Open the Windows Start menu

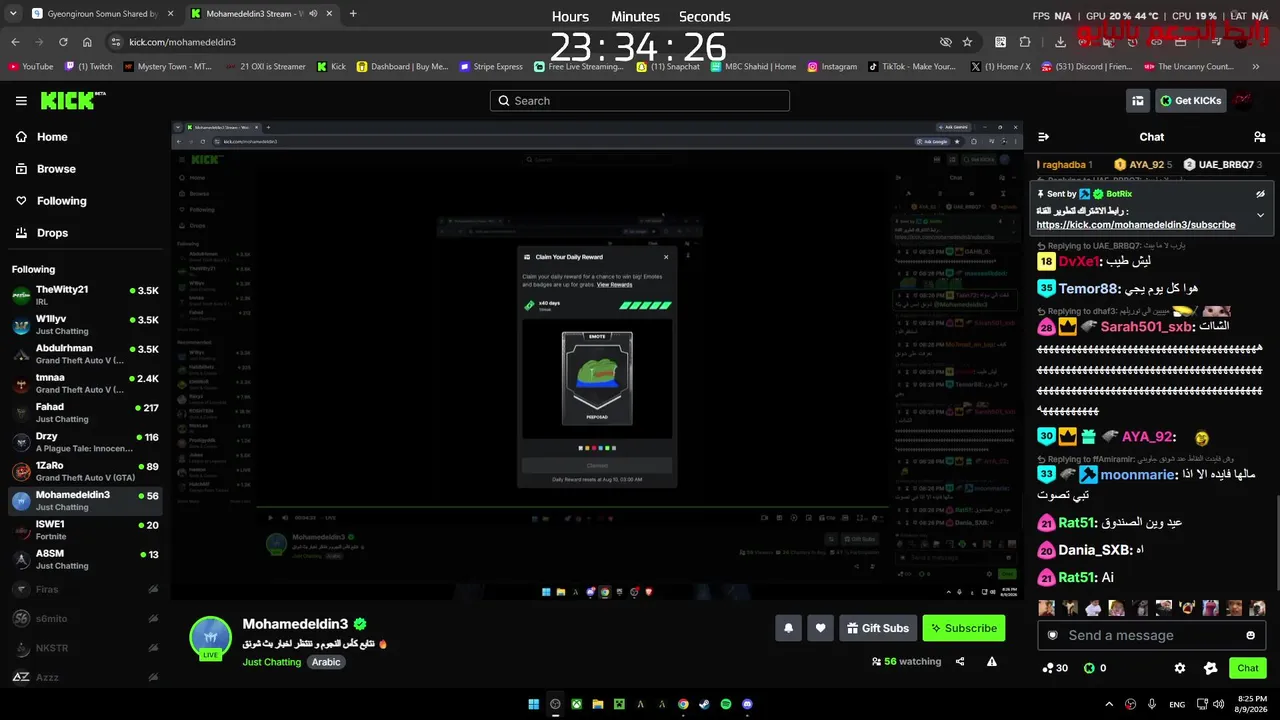pyautogui.click(x=534, y=704)
